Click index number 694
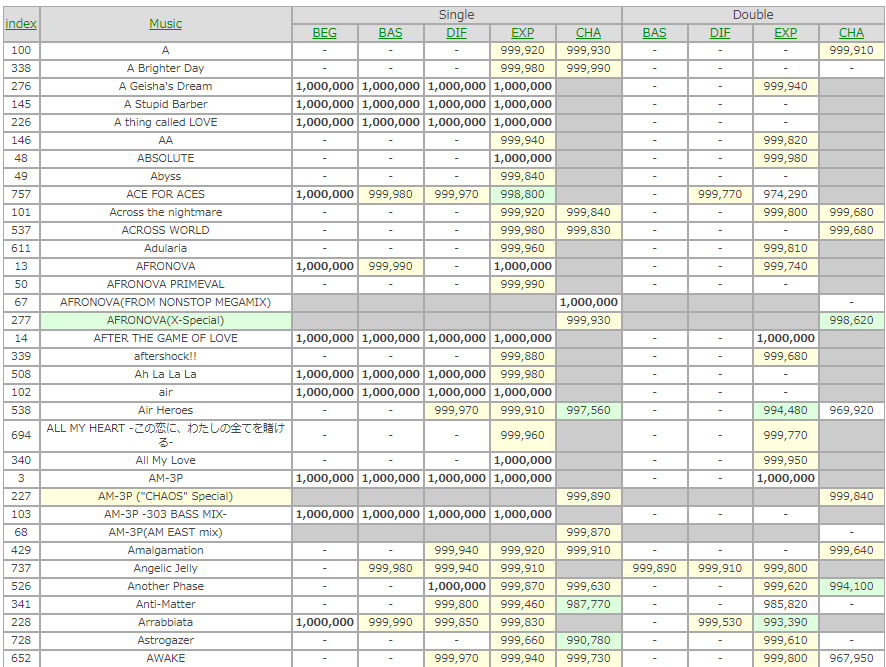886x667 pixels. tap(21, 435)
